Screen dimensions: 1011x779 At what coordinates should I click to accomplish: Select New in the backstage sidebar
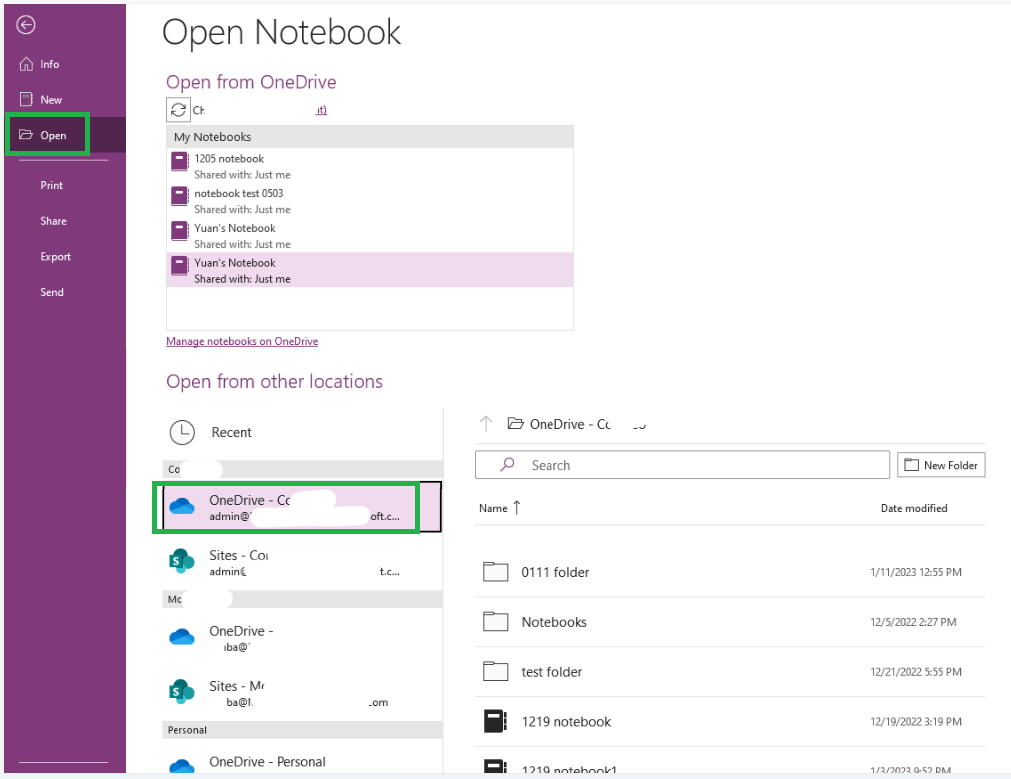click(64, 99)
